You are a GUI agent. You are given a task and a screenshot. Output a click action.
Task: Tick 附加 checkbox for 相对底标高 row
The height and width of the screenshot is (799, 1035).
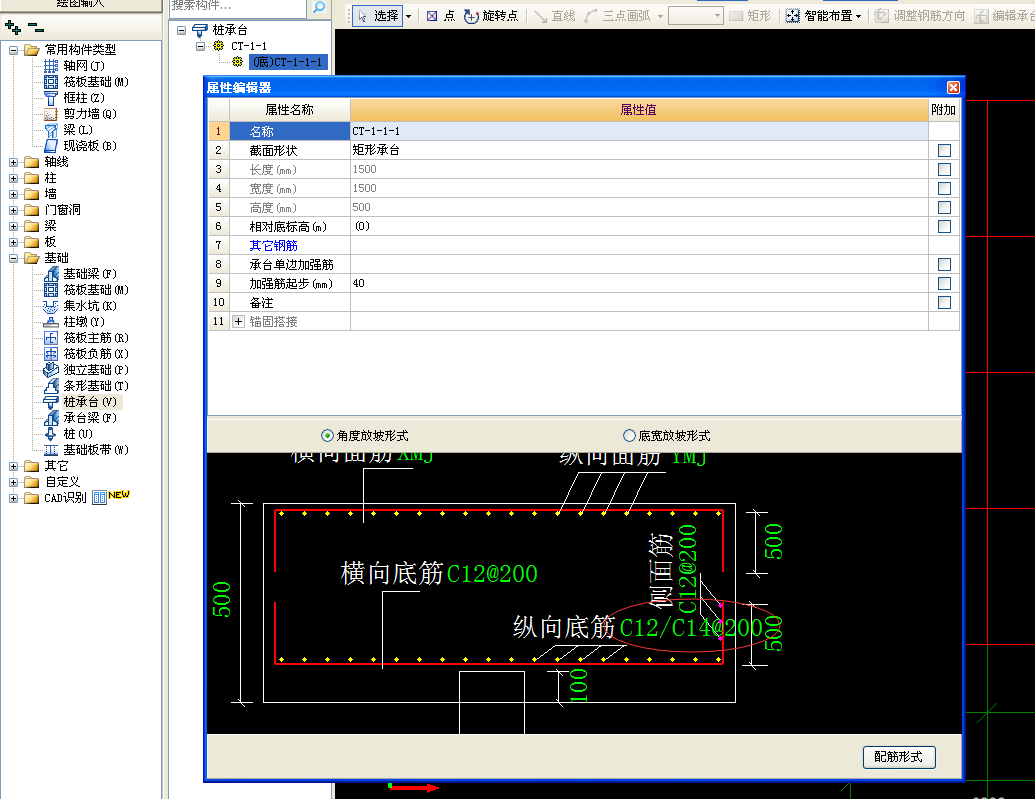click(x=944, y=226)
